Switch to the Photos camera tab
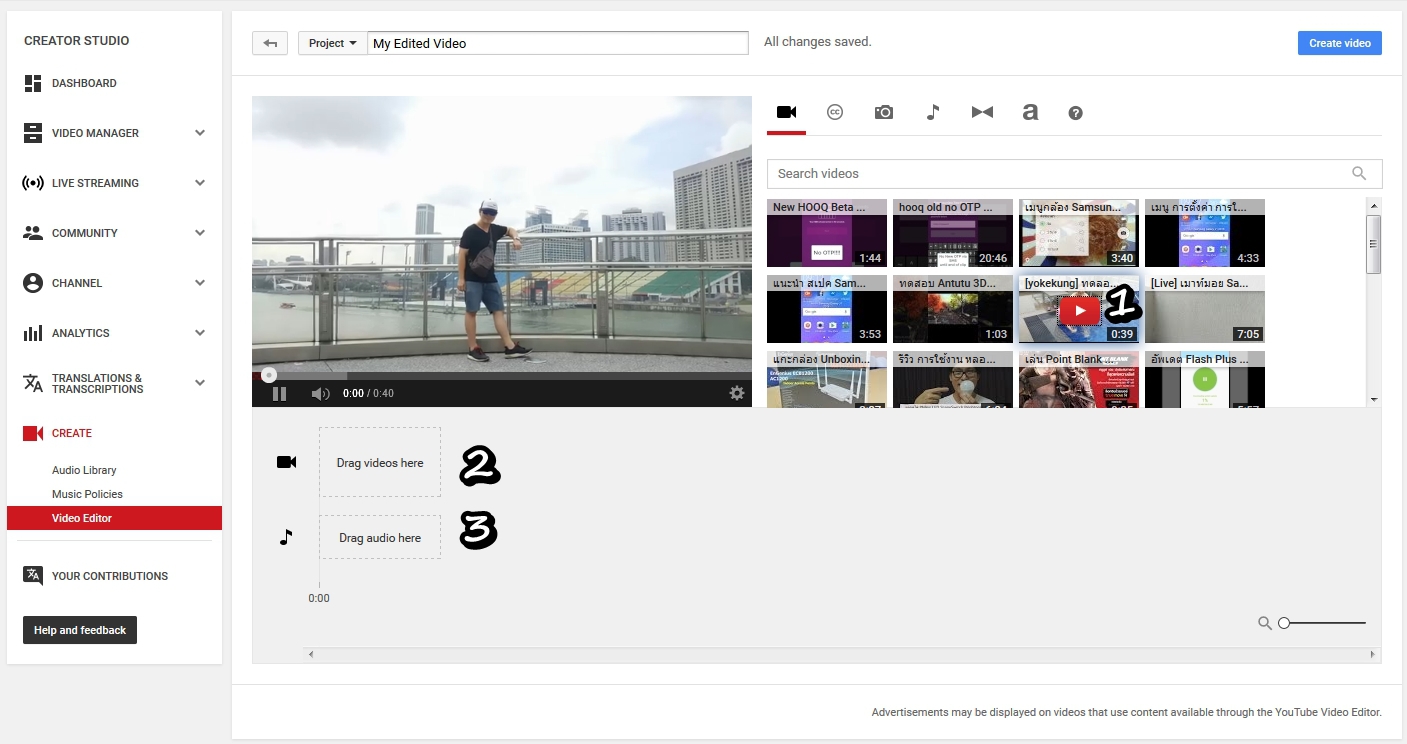This screenshot has width=1407, height=744. (x=884, y=112)
